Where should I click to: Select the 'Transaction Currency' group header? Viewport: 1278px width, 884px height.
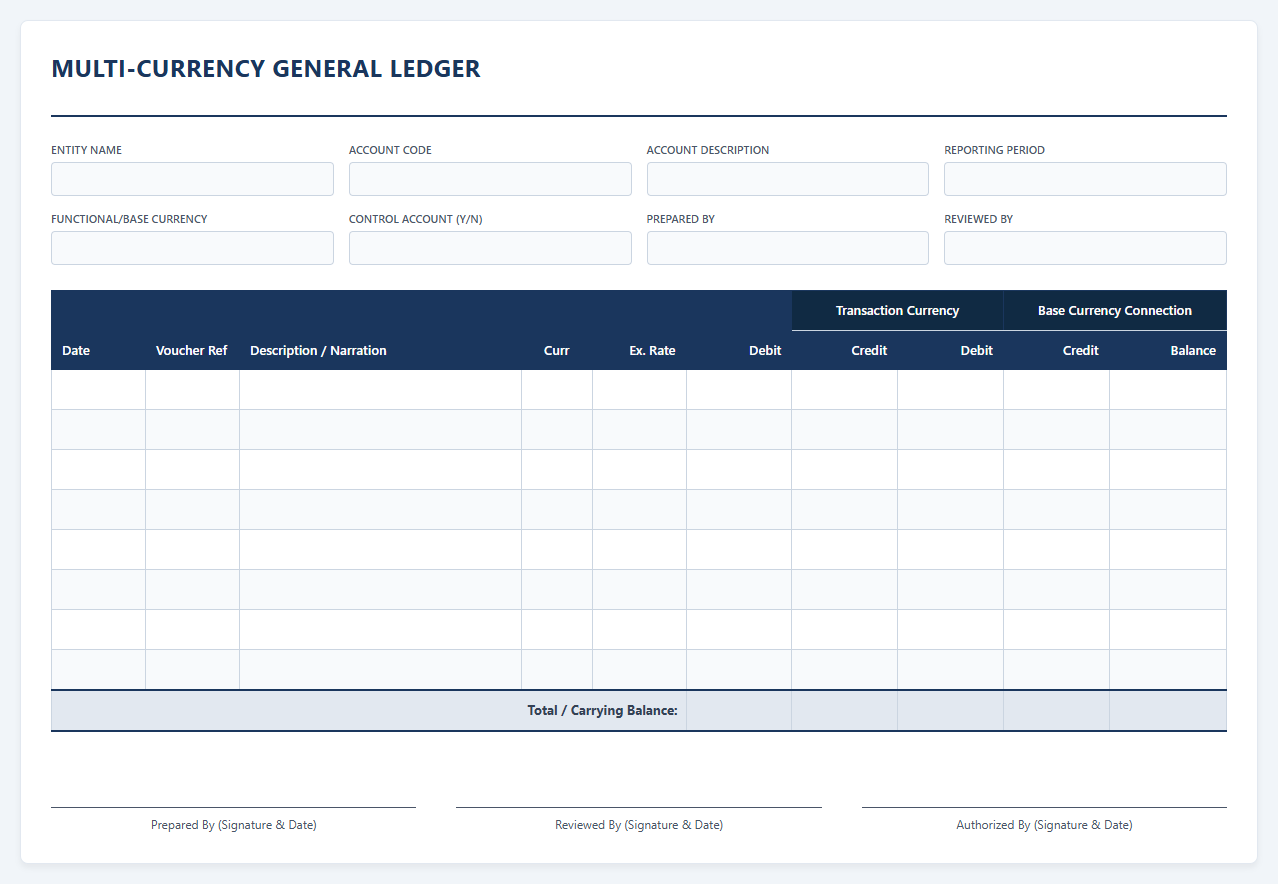897,310
